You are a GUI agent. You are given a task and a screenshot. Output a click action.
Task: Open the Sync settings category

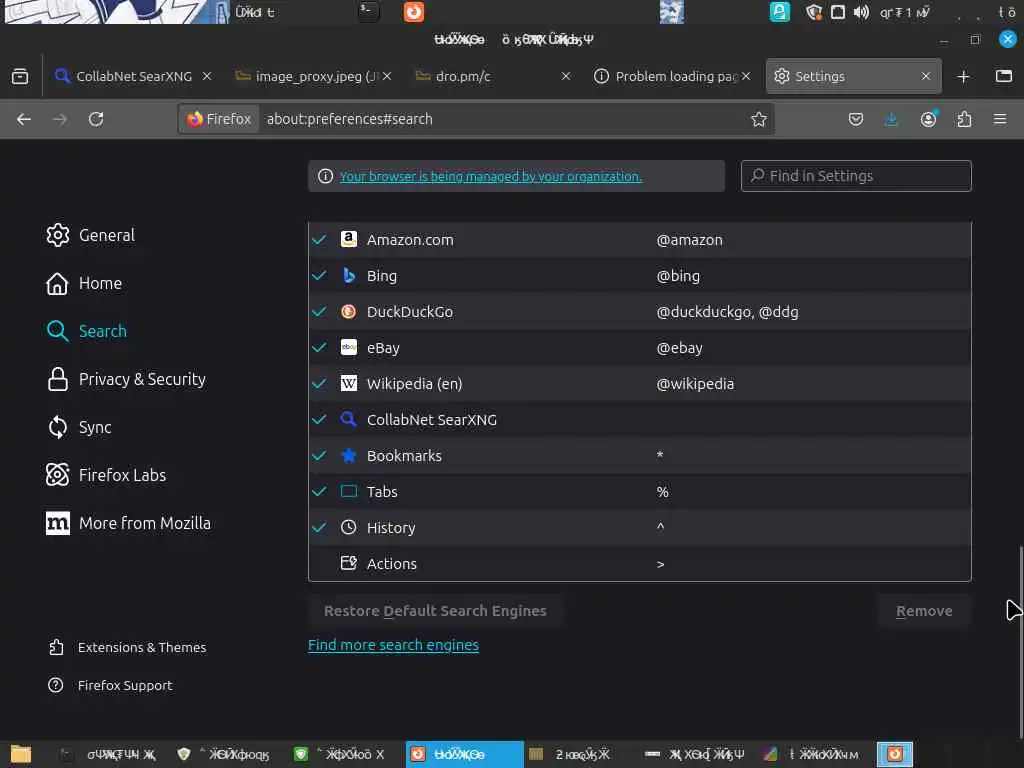79,427
